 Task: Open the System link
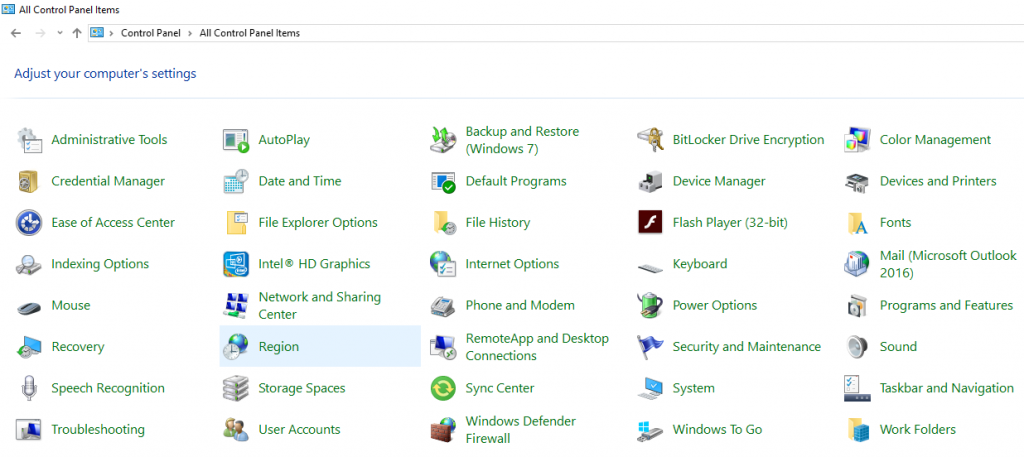[694, 388]
